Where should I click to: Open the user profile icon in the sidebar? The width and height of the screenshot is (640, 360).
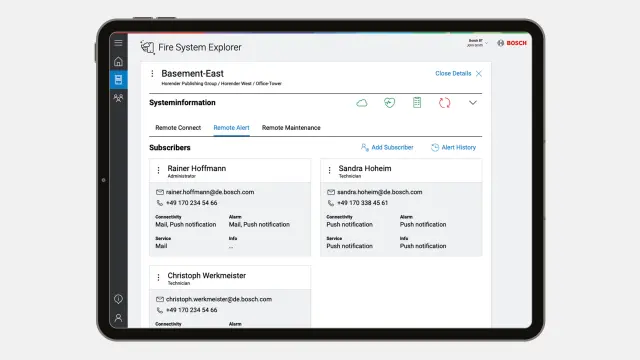click(118, 318)
